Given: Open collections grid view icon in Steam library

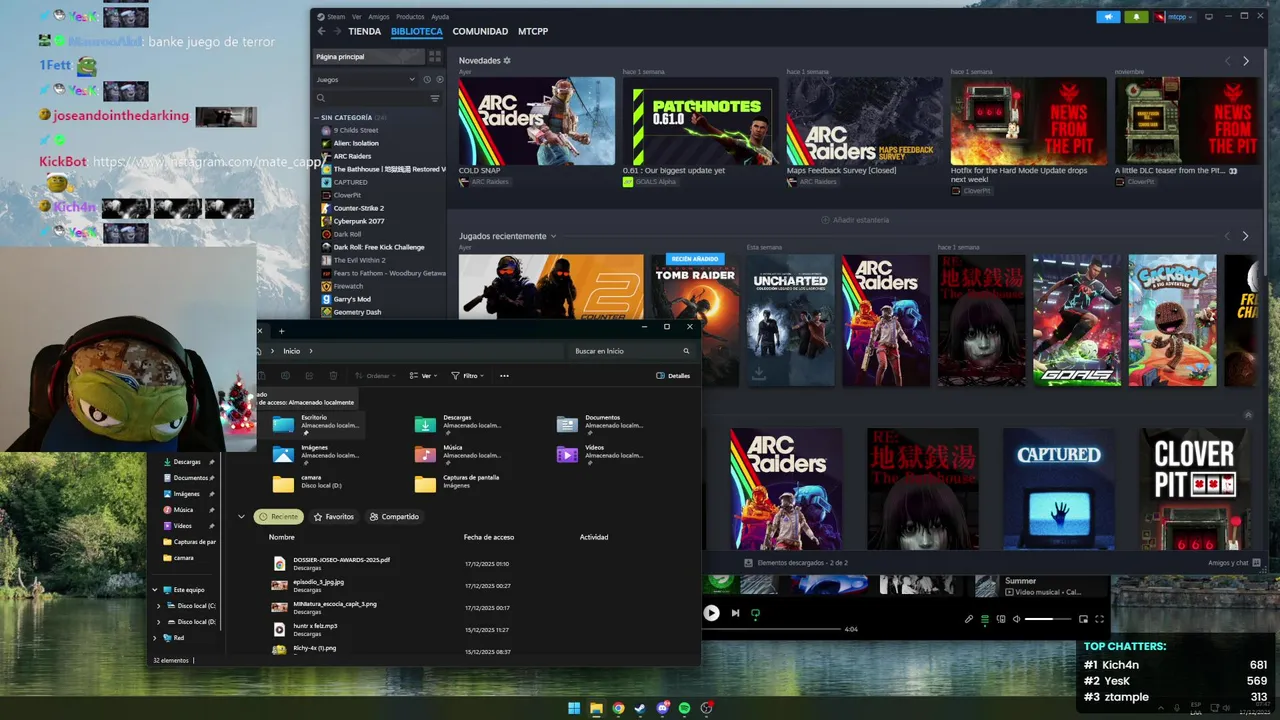Looking at the screenshot, I should pos(435,57).
